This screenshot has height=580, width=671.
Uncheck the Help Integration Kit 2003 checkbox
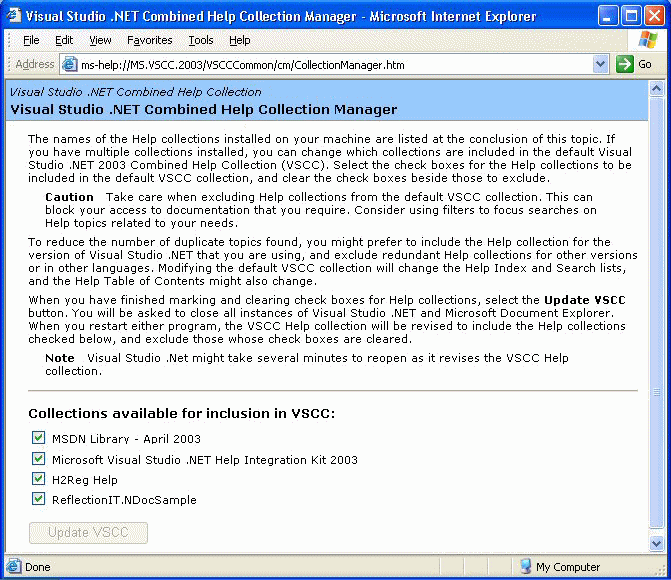pyautogui.click(x=38, y=458)
